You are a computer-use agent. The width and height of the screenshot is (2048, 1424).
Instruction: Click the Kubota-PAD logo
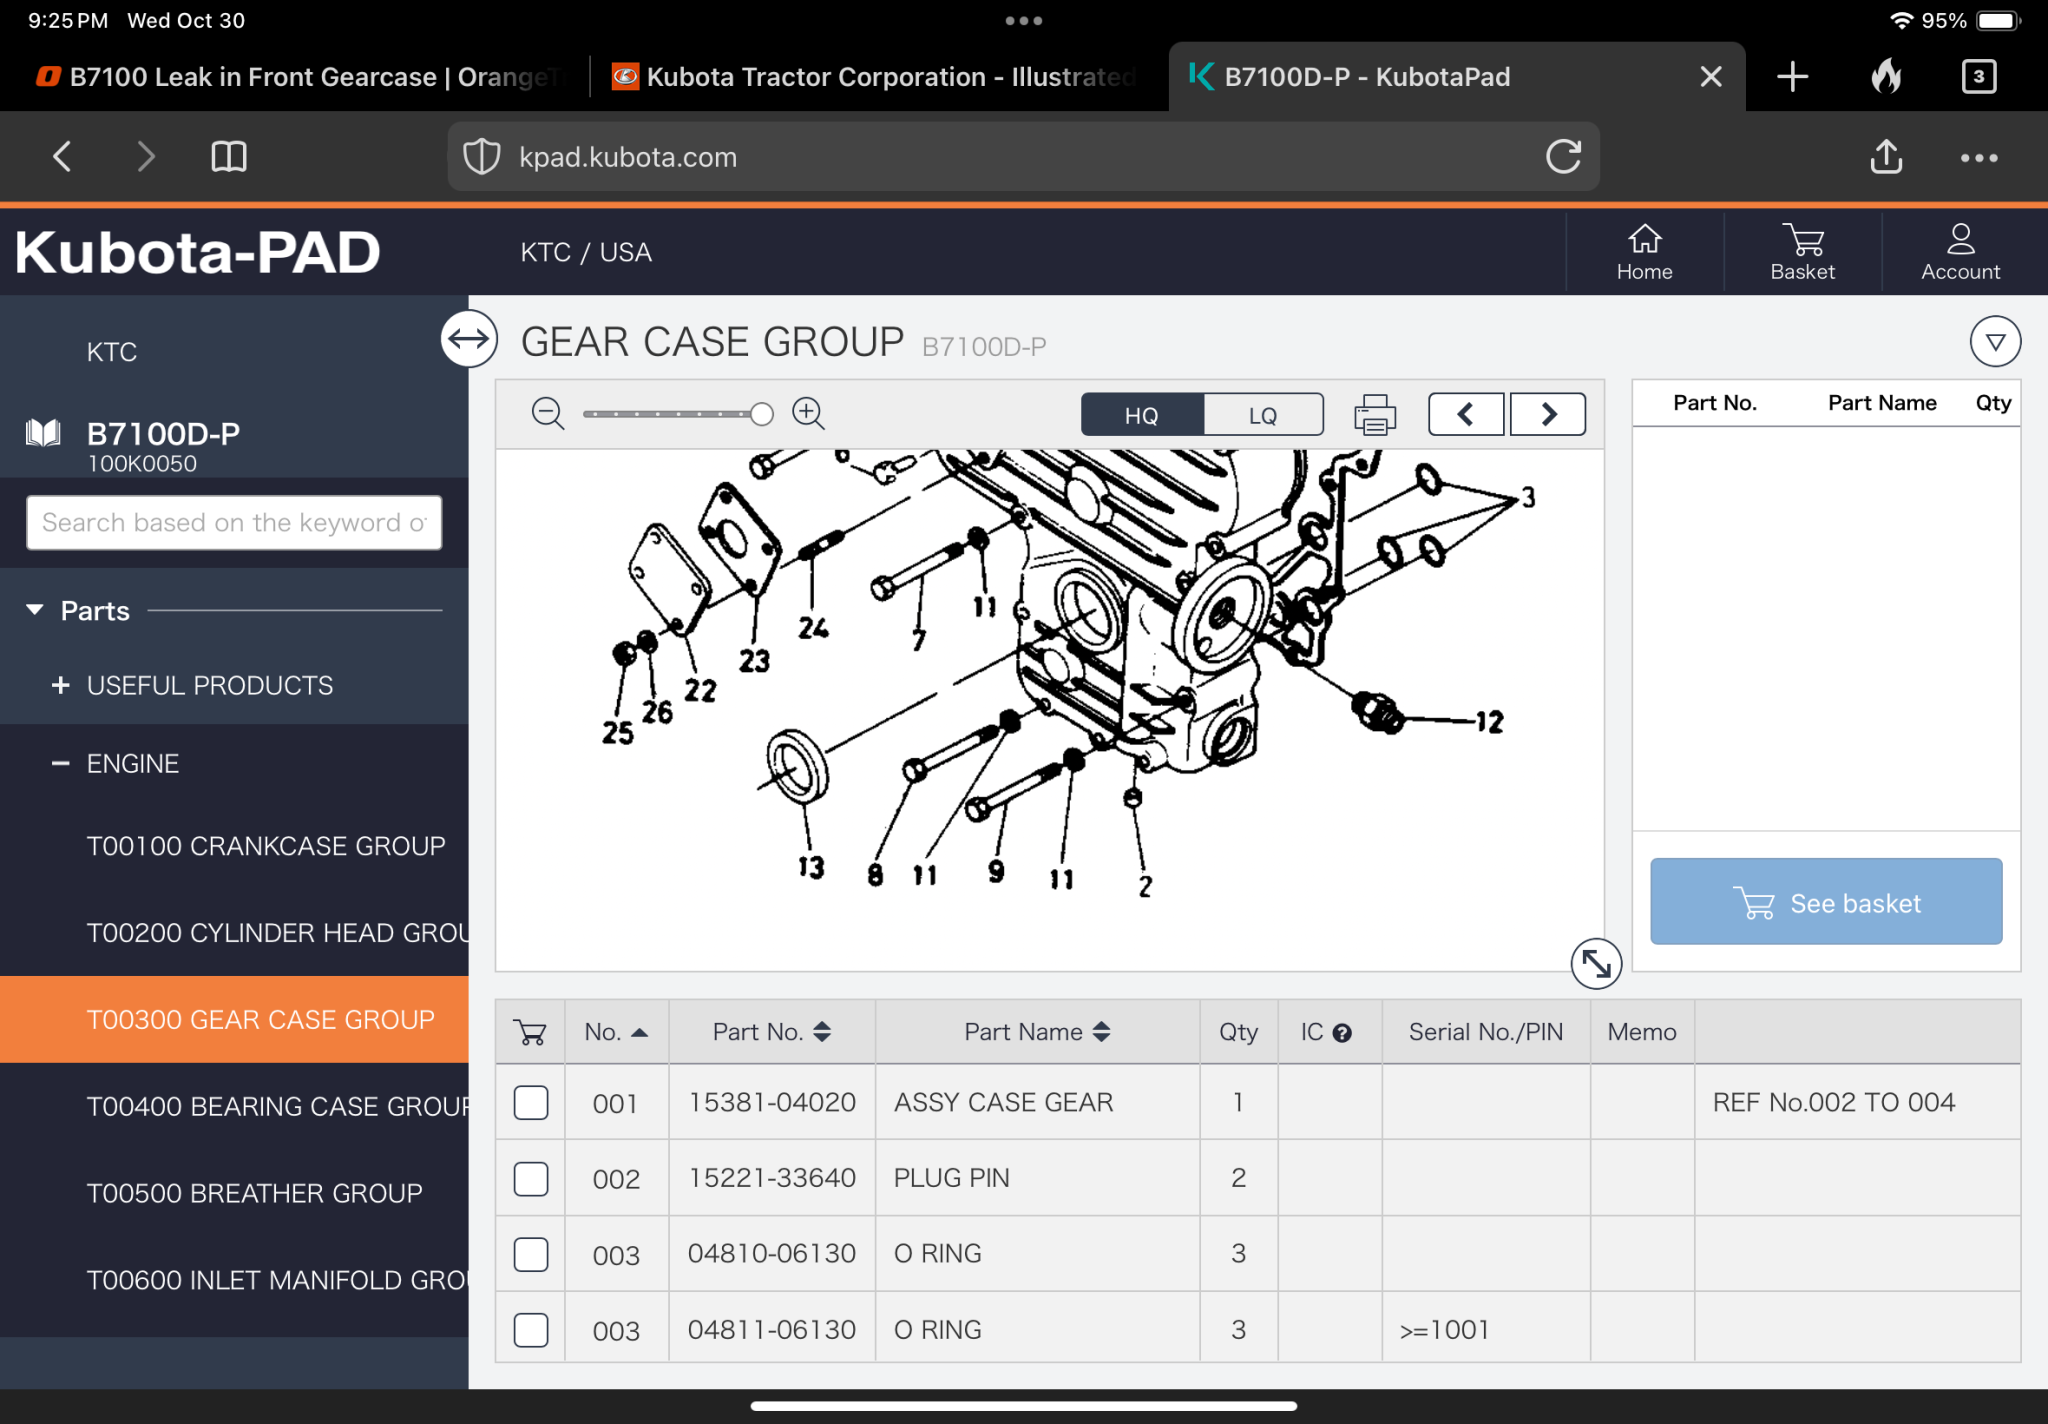pos(197,252)
